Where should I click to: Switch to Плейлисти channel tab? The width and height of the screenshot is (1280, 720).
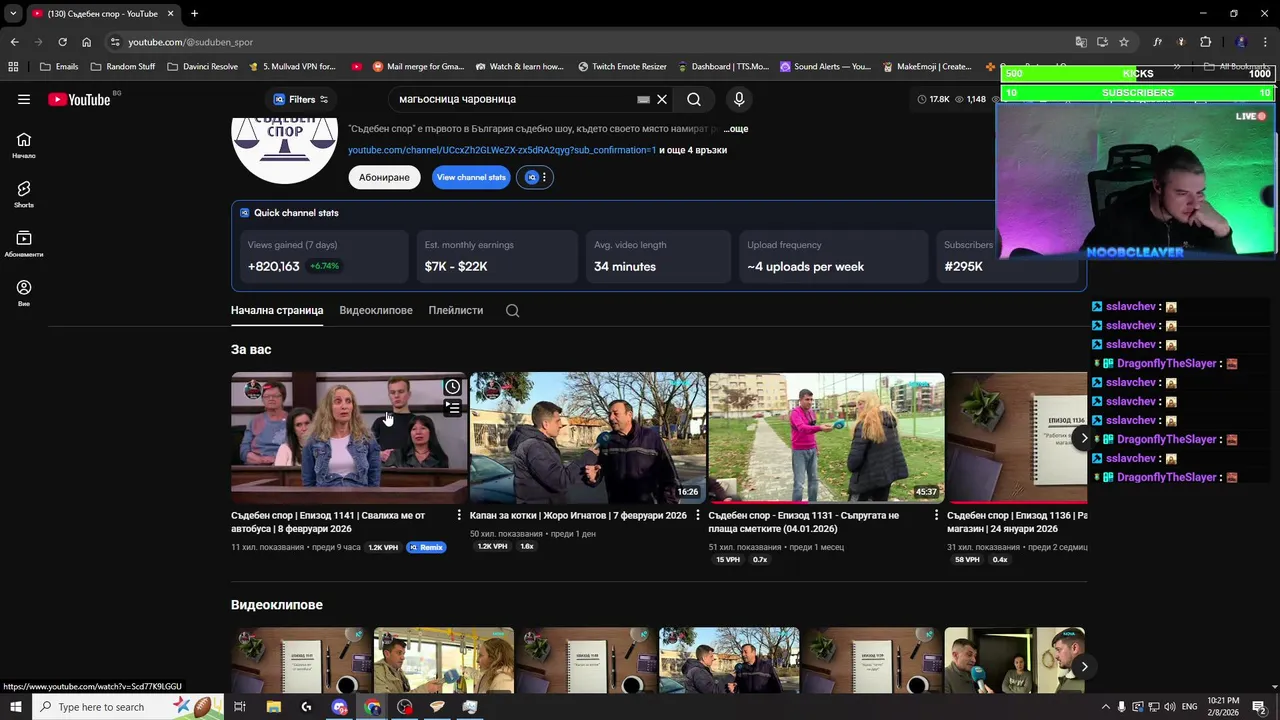click(x=456, y=310)
